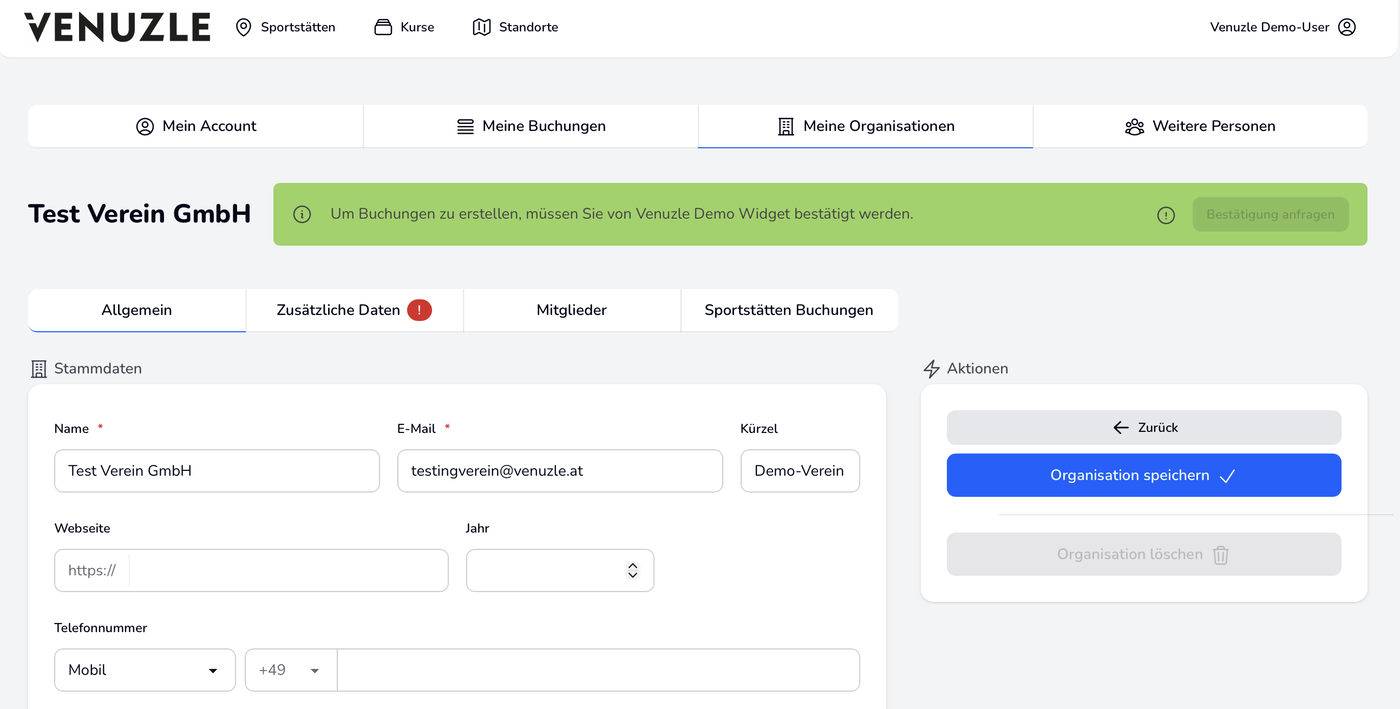Expand the +49 country code dropdown
This screenshot has height=709, width=1400.
[291, 670]
